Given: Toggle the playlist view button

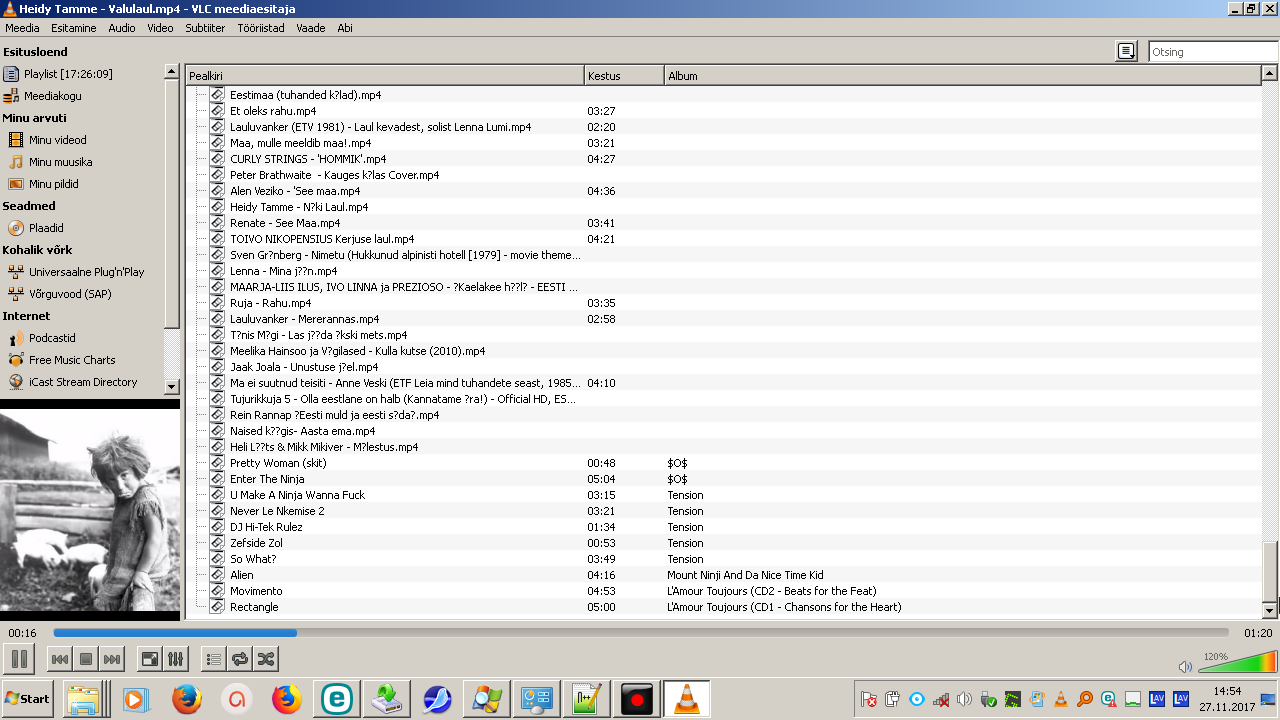Looking at the screenshot, I should 213,659.
